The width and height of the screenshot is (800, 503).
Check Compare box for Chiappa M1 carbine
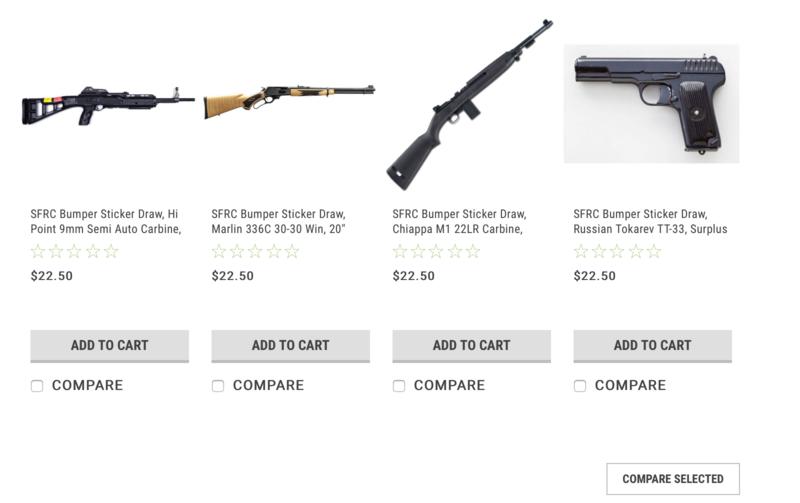tap(399, 386)
